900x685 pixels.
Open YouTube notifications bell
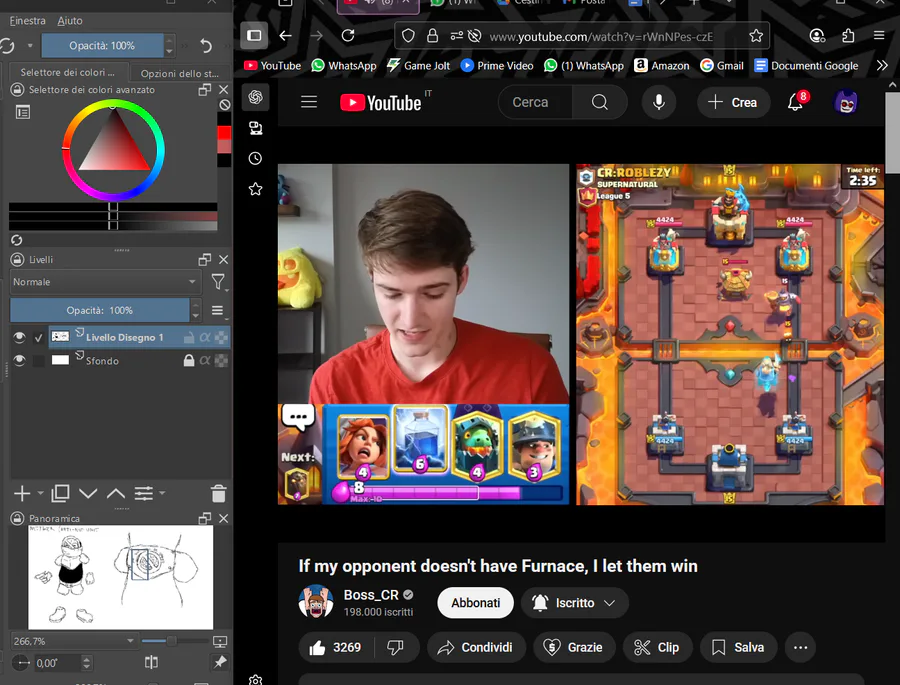point(796,102)
